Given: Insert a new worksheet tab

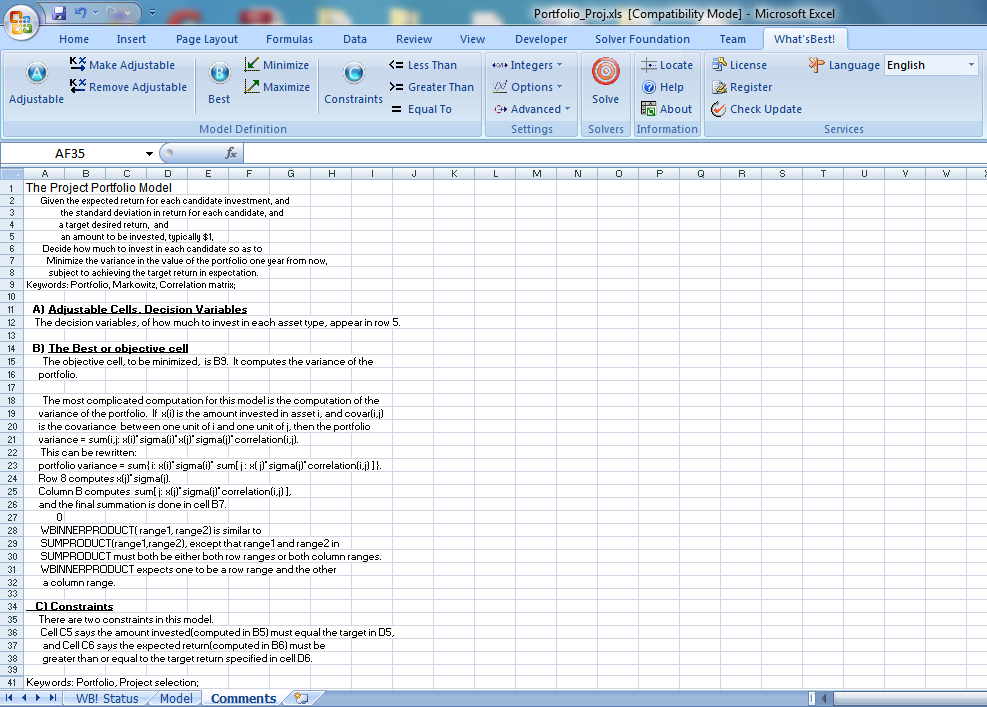Looking at the screenshot, I should click(x=302, y=698).
